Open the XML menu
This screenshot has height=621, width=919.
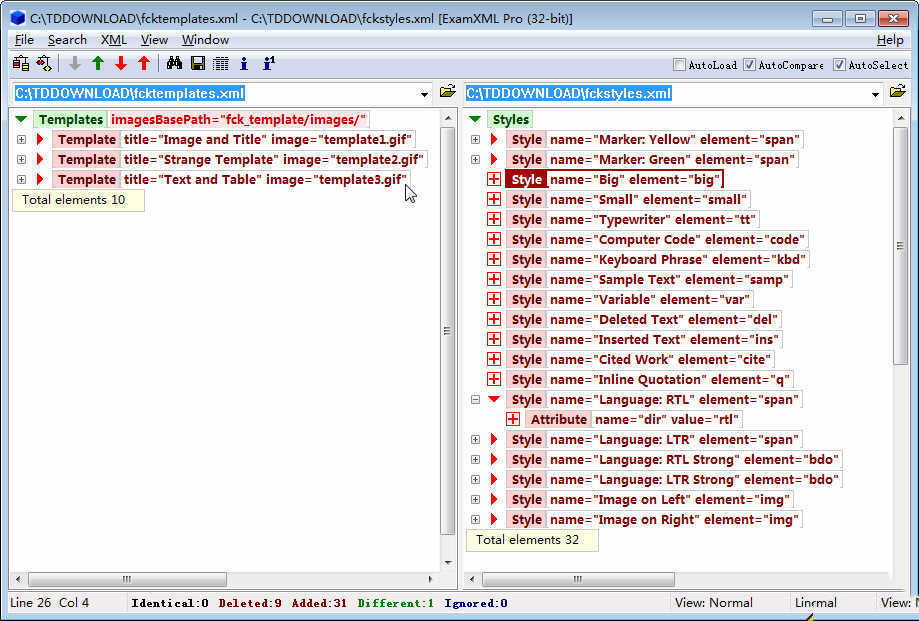pos(113,39)
